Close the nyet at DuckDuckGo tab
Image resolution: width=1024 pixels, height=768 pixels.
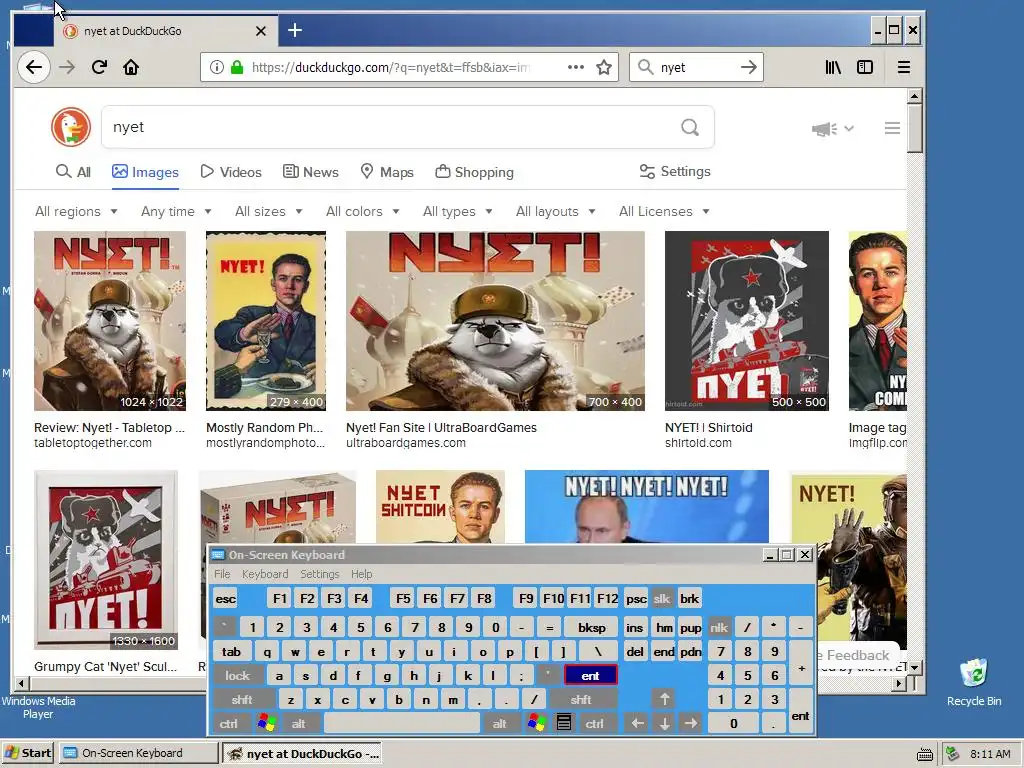[x=261, y=31]
